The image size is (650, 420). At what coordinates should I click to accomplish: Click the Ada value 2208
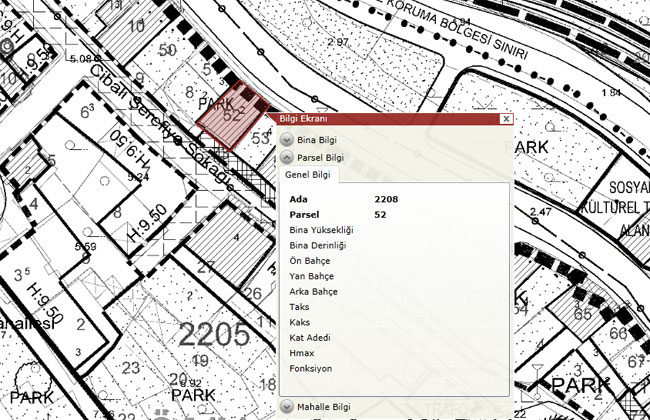(386, 200)
